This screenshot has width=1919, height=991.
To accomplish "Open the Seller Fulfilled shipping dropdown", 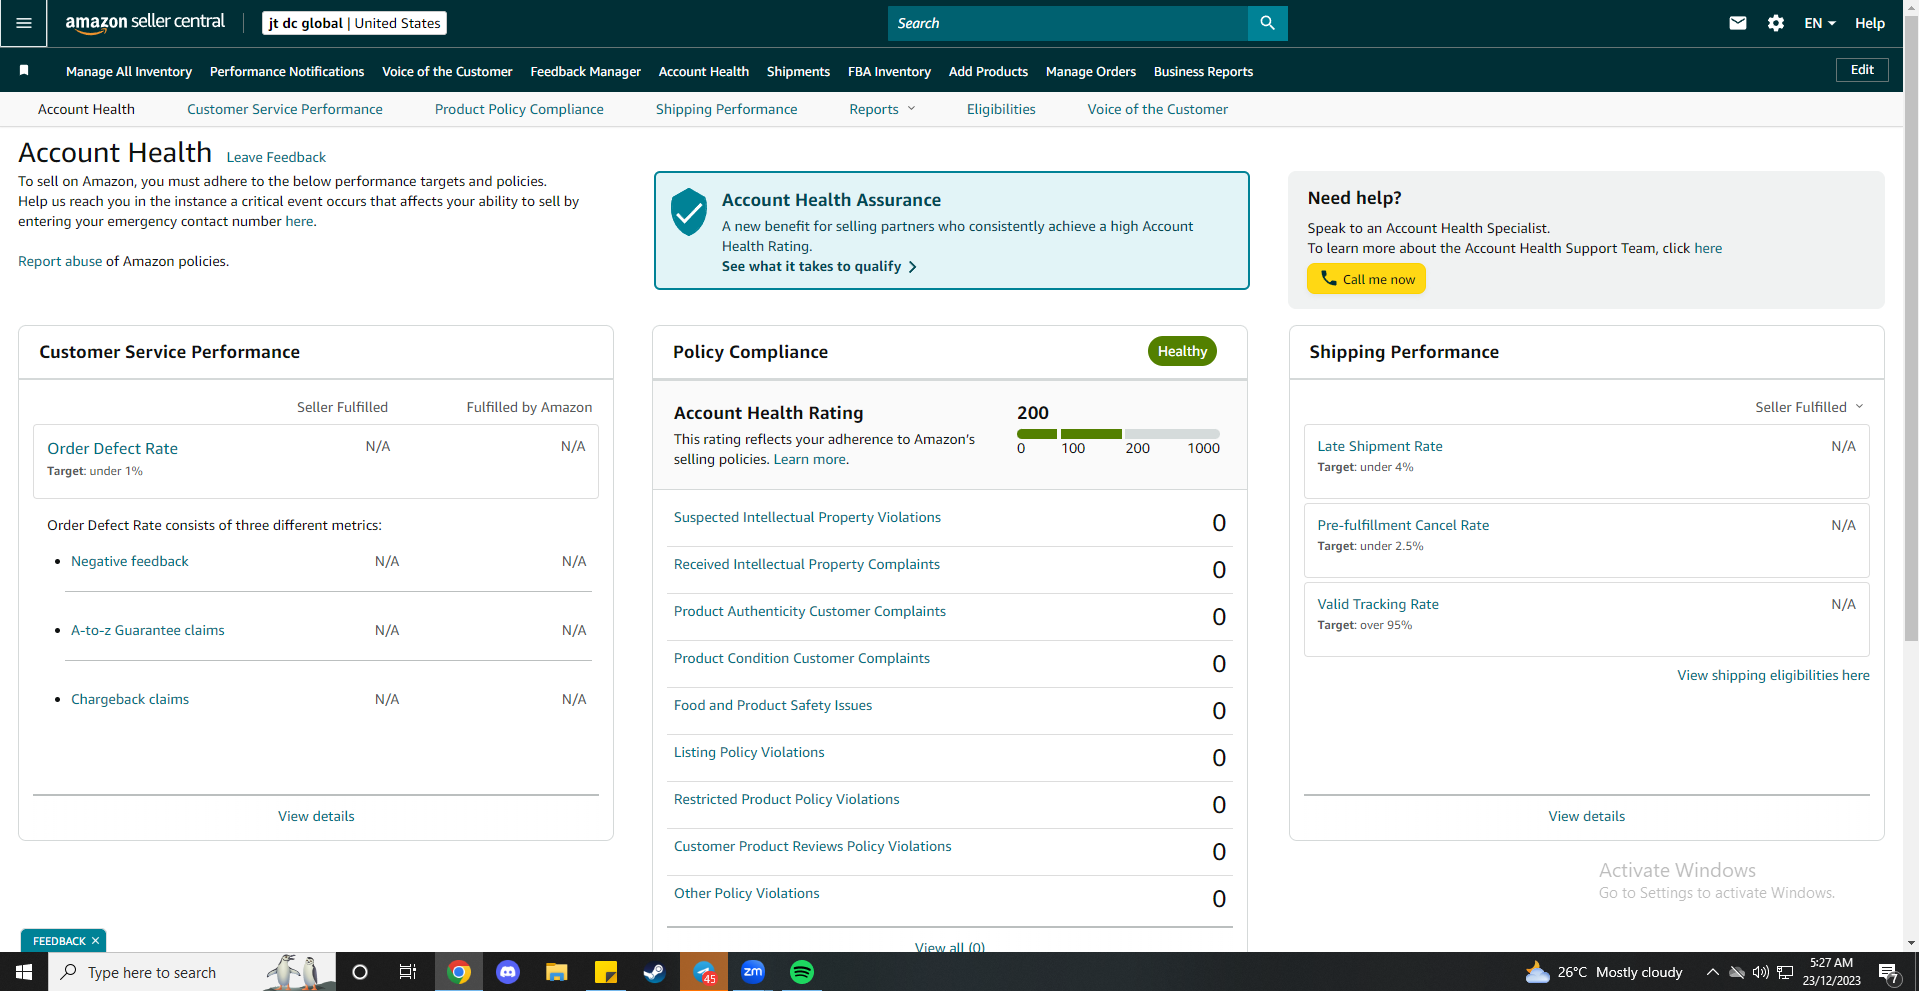I will point(1809,407).
